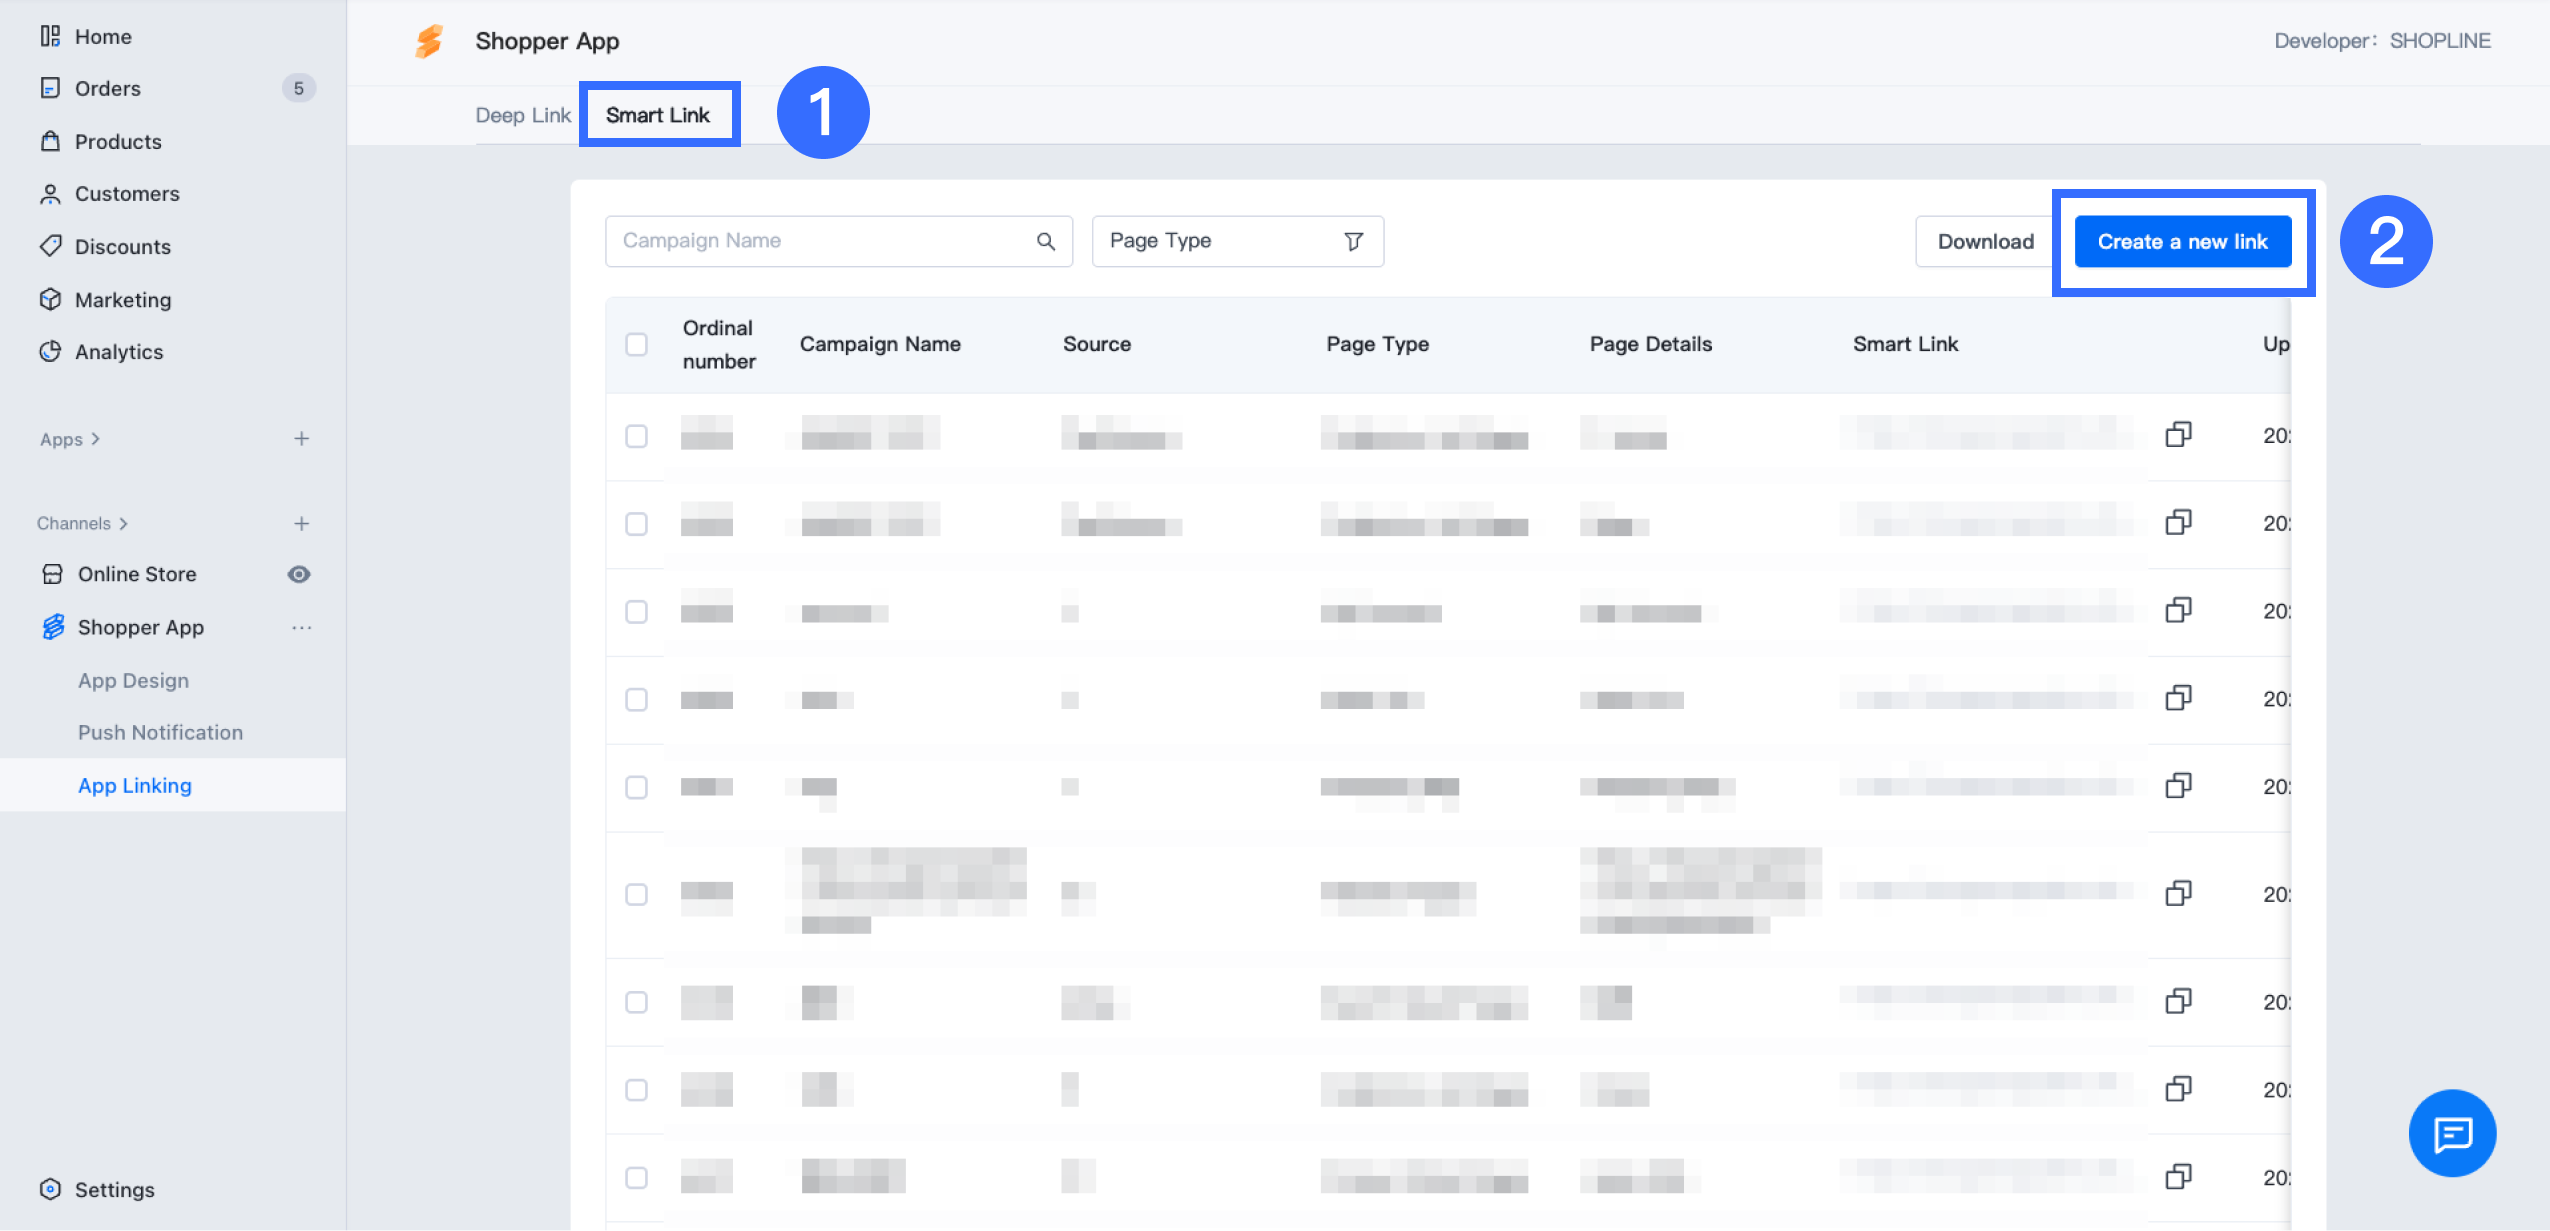Viewport: 2550px width, 1231px height.
Task: Click the plus icon next to Apps
Action: click(x=301, y=439)
